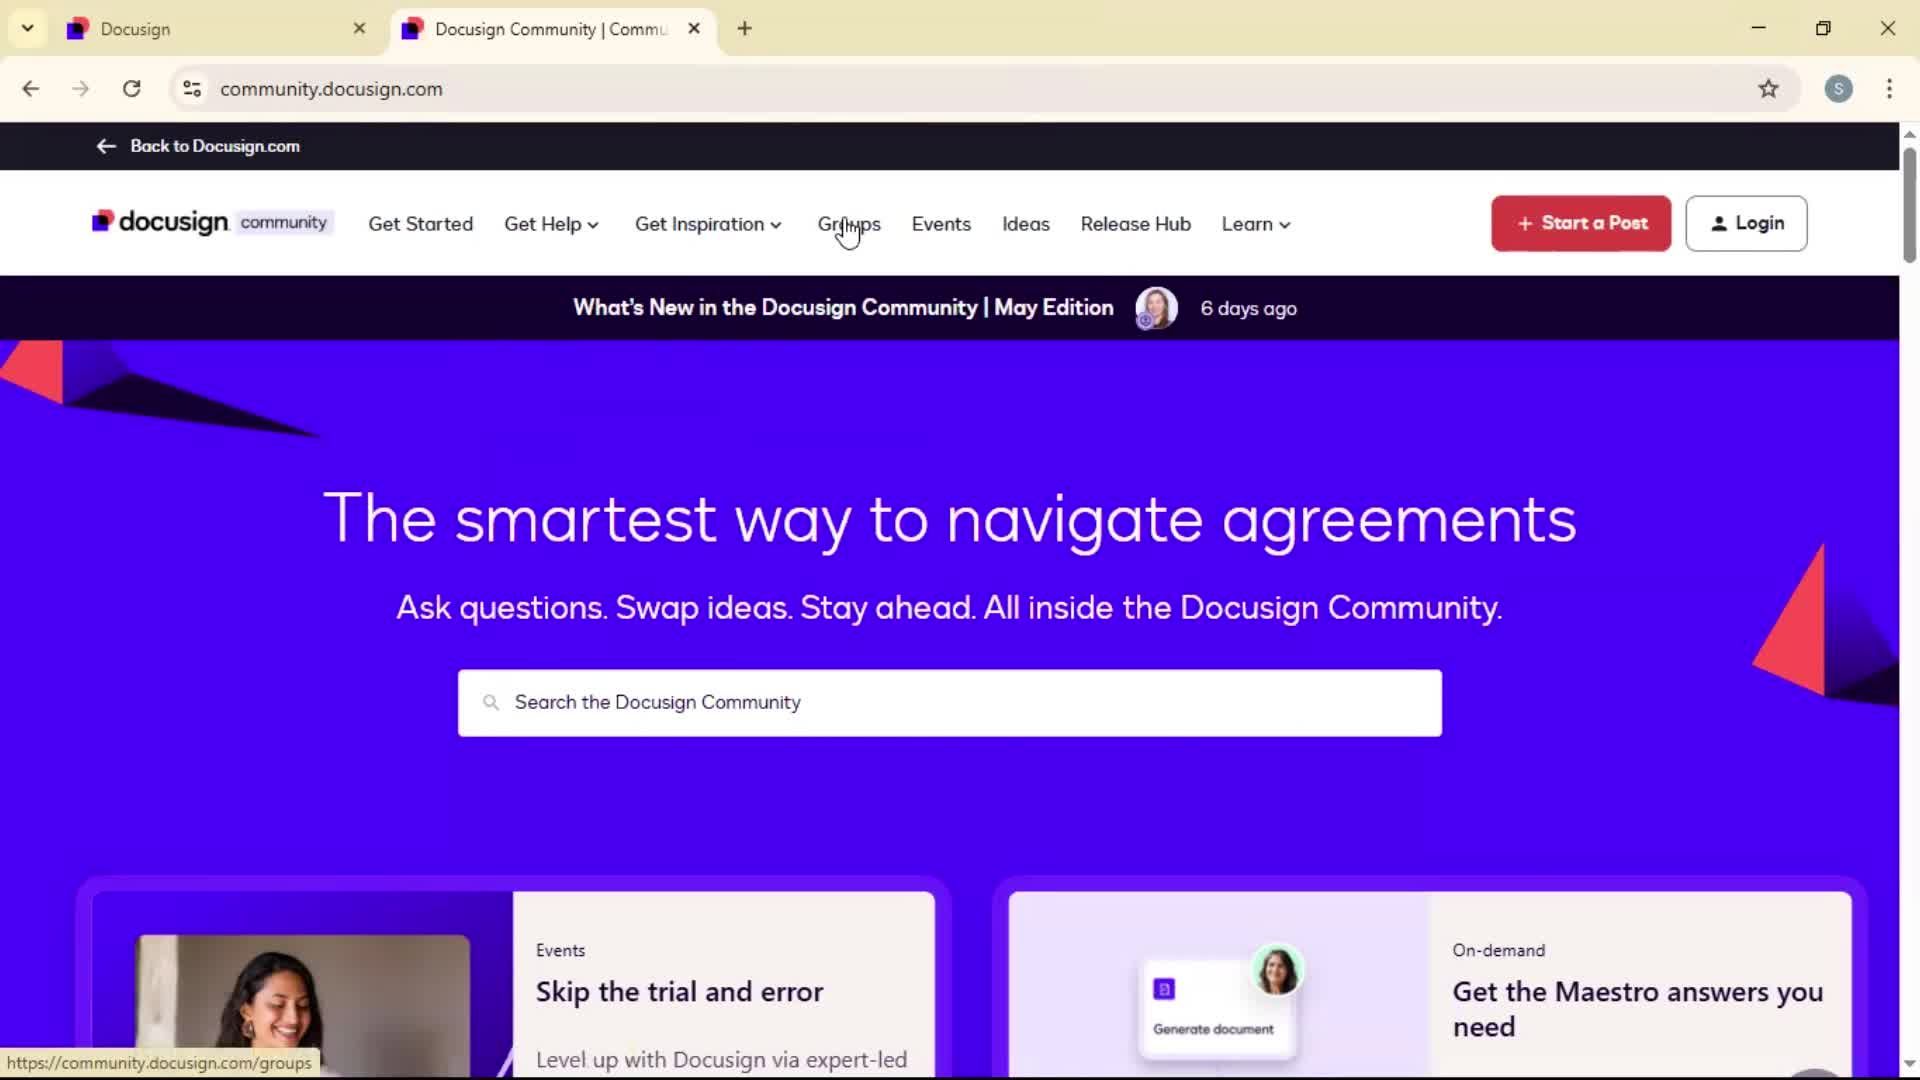The image size is (1920, 1080).
Task: Close the Docusign tab
Action: coord(360,29)
